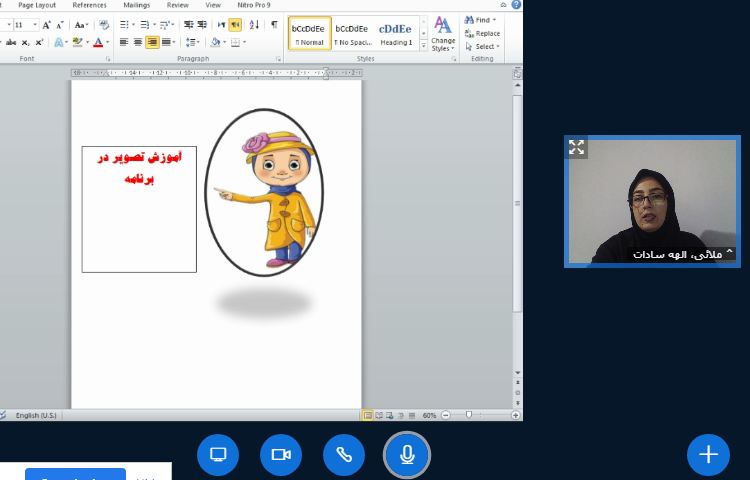Viewport: 750px width, 480px height.
Task: Click the Borders icon
Action: 235,43
